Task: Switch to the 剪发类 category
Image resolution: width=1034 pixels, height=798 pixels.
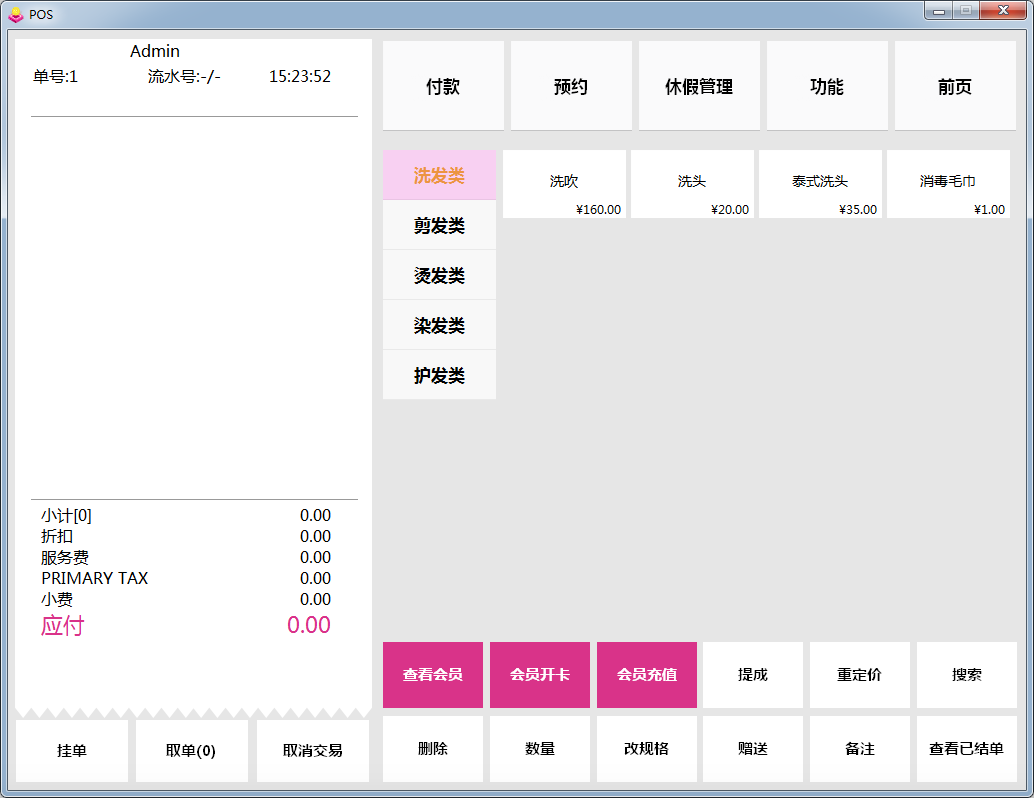Action: 439,226
